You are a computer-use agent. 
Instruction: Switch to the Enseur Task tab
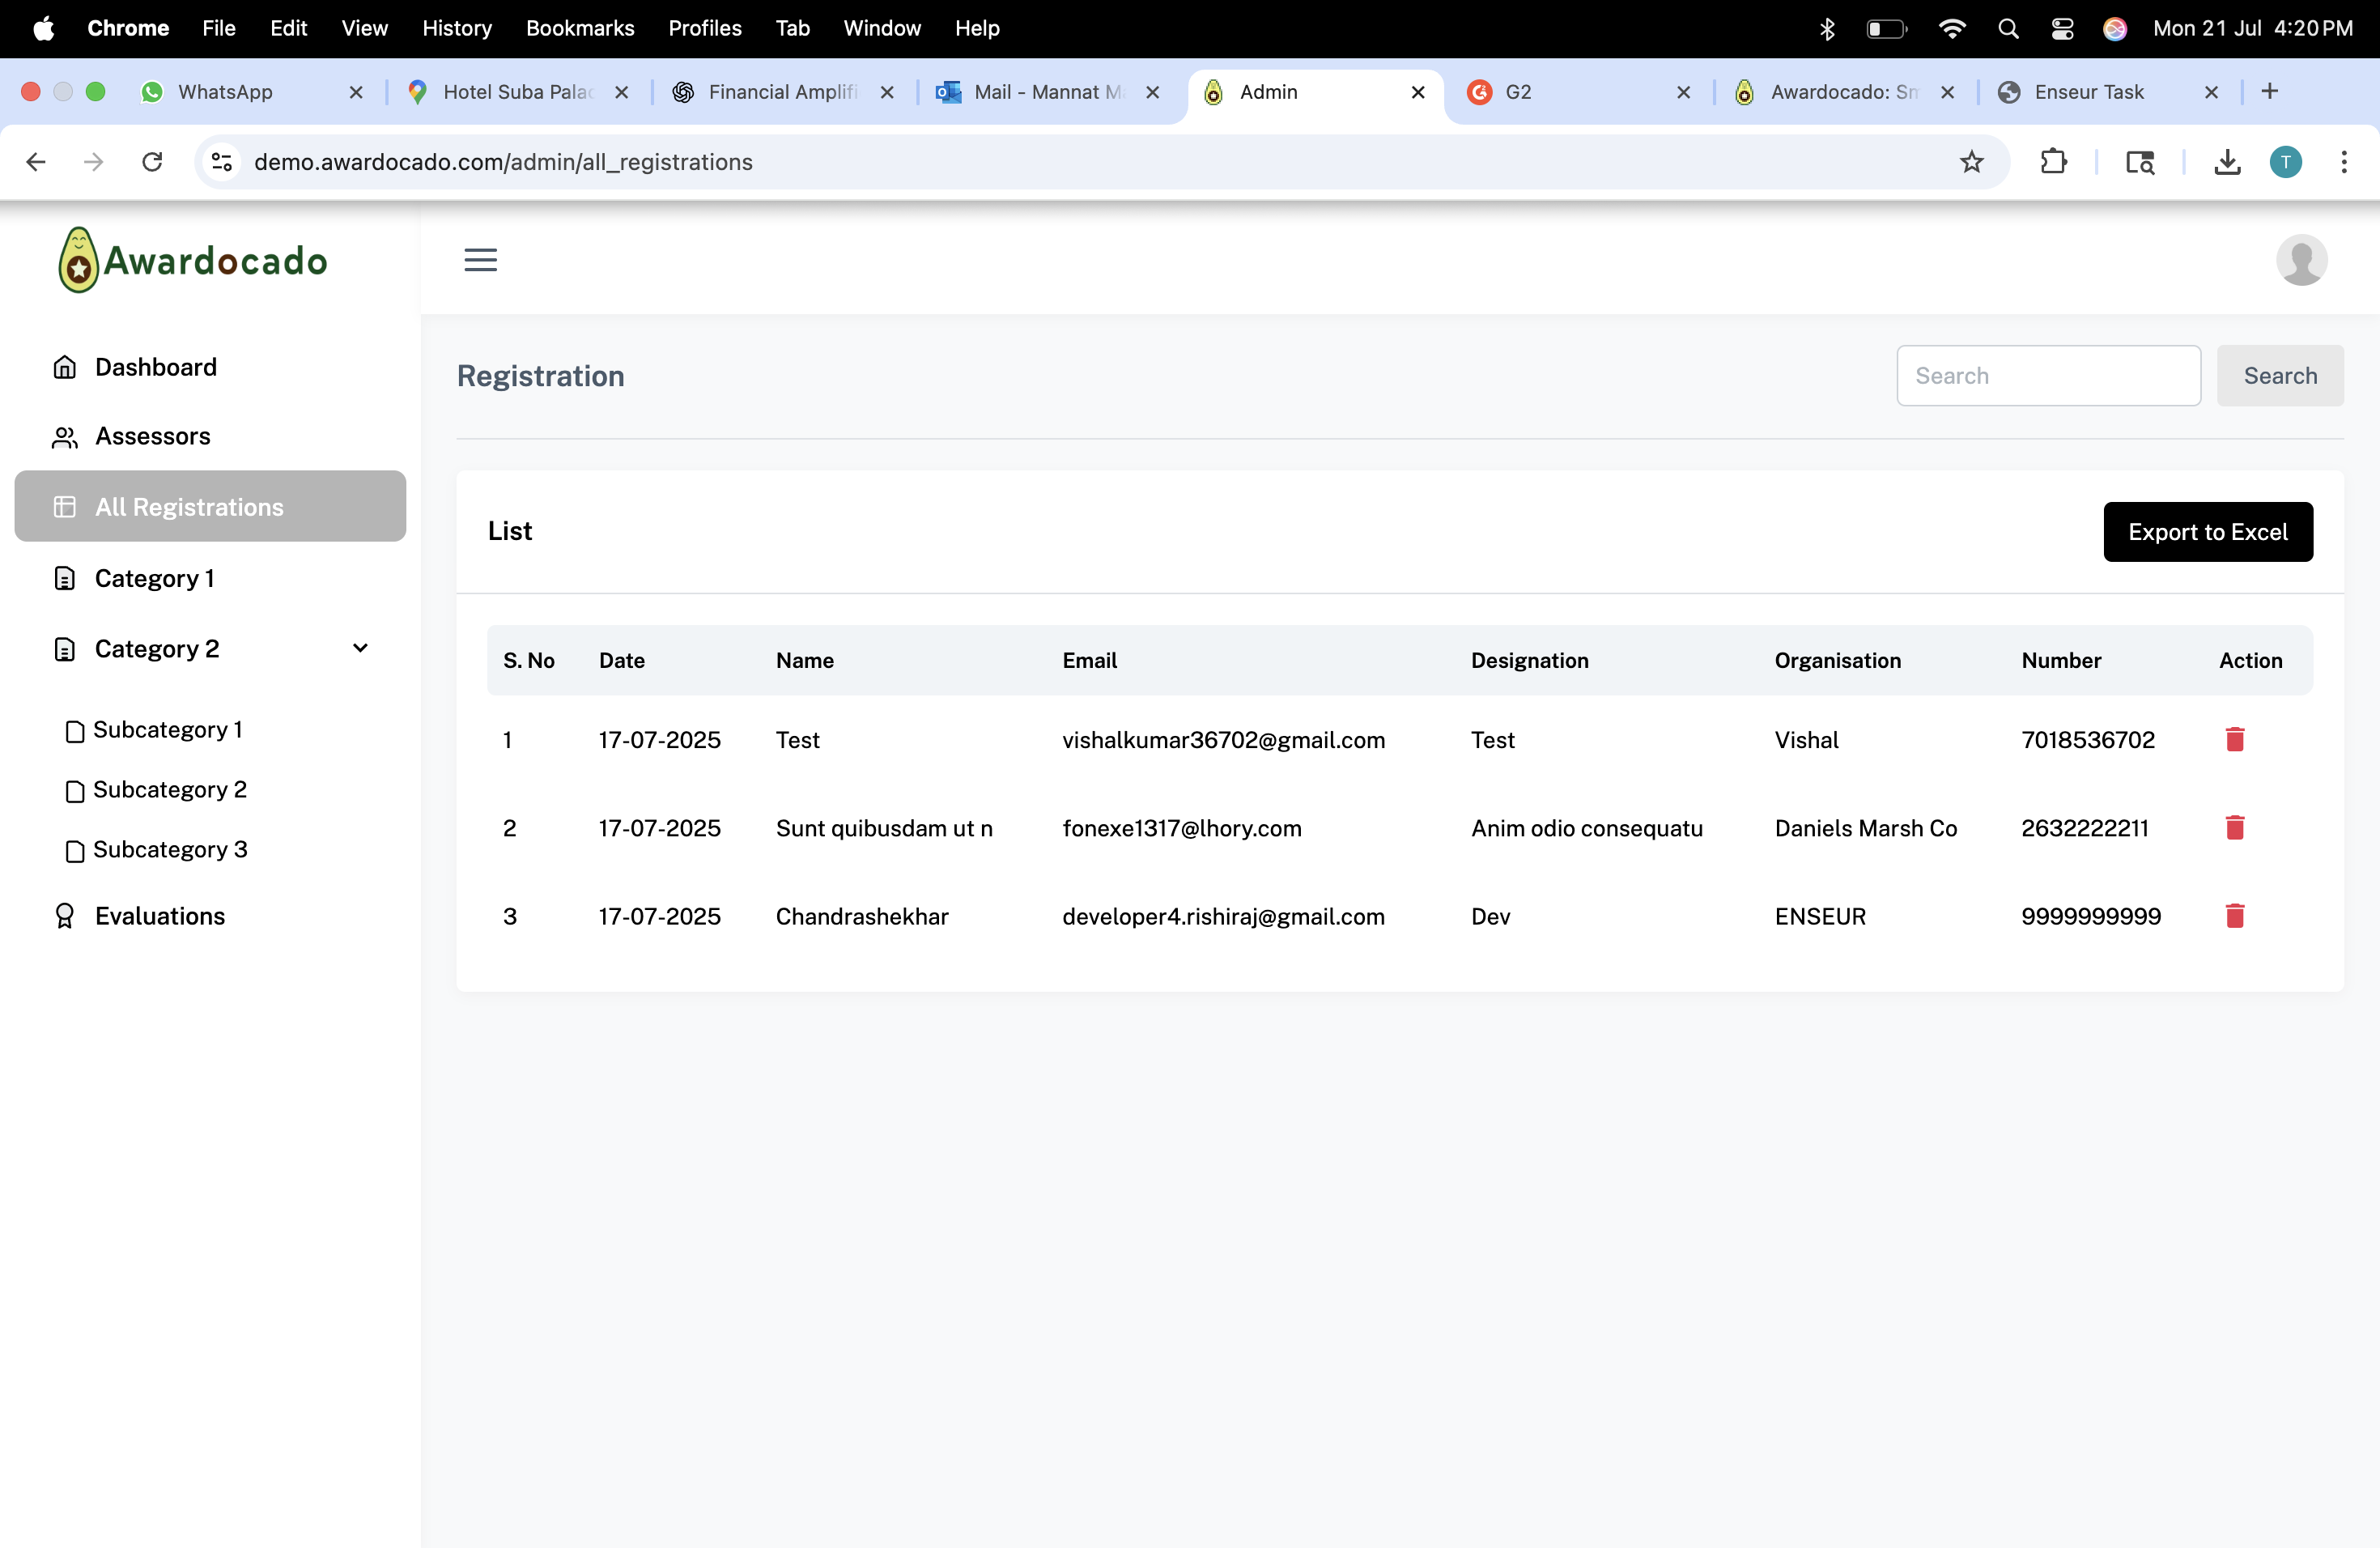[x=2089, y=92]
